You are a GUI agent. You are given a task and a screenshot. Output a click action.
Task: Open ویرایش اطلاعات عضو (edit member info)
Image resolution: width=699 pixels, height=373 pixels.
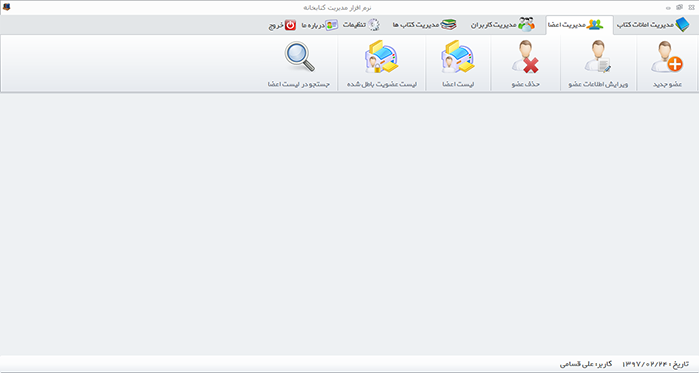click(x=598, y=63)
